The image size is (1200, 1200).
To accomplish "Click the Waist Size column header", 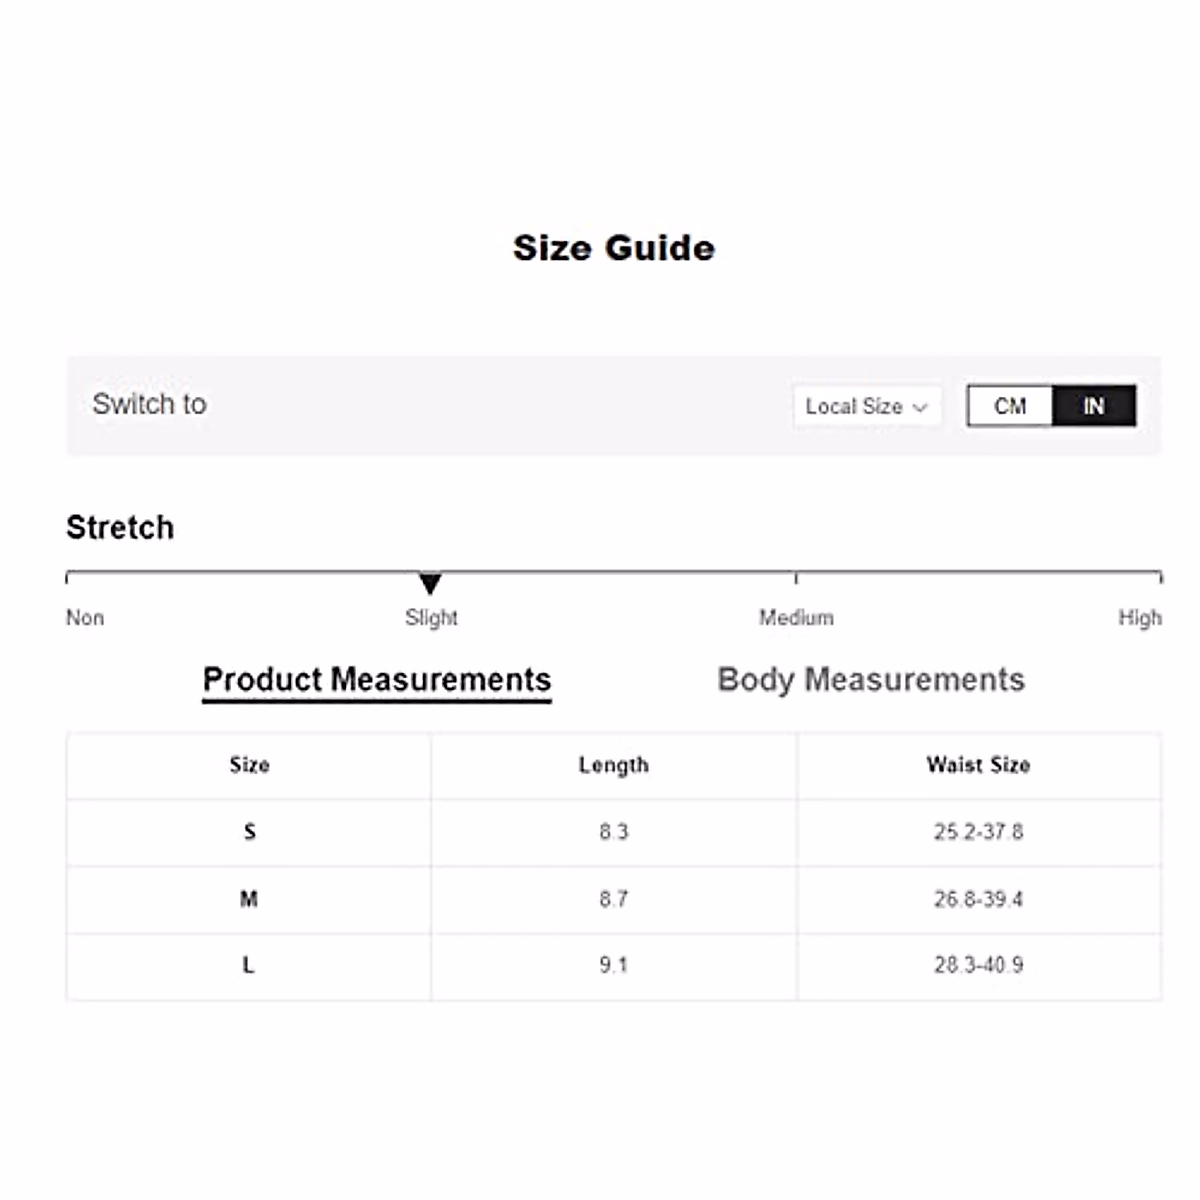I will (x=978, y=765).
